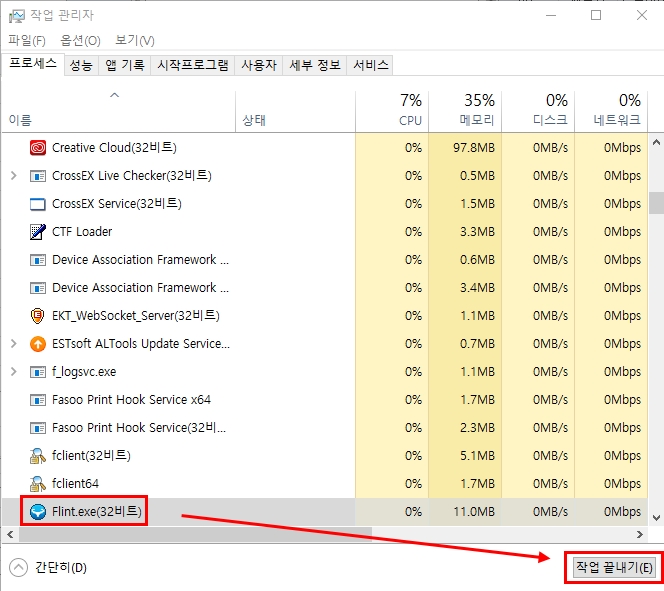Close the Task Manager window

click(x=642, y=16)
